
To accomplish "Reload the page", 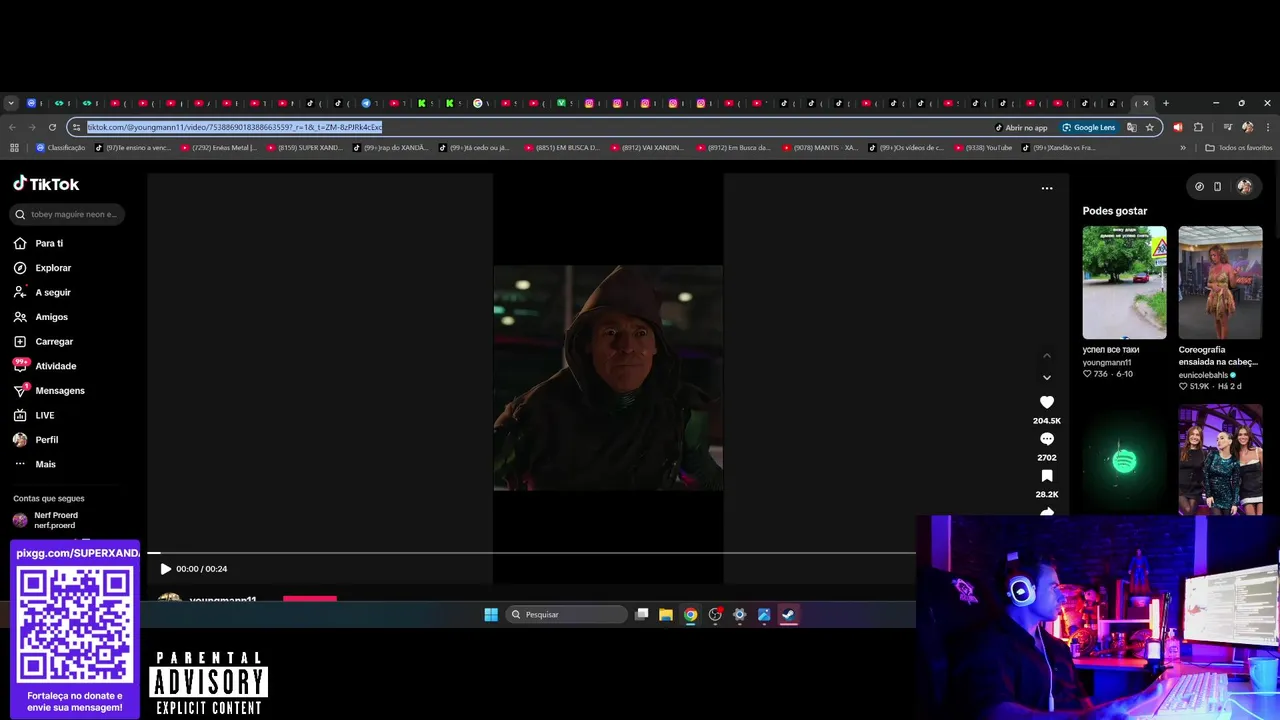I will click(52, 127).
